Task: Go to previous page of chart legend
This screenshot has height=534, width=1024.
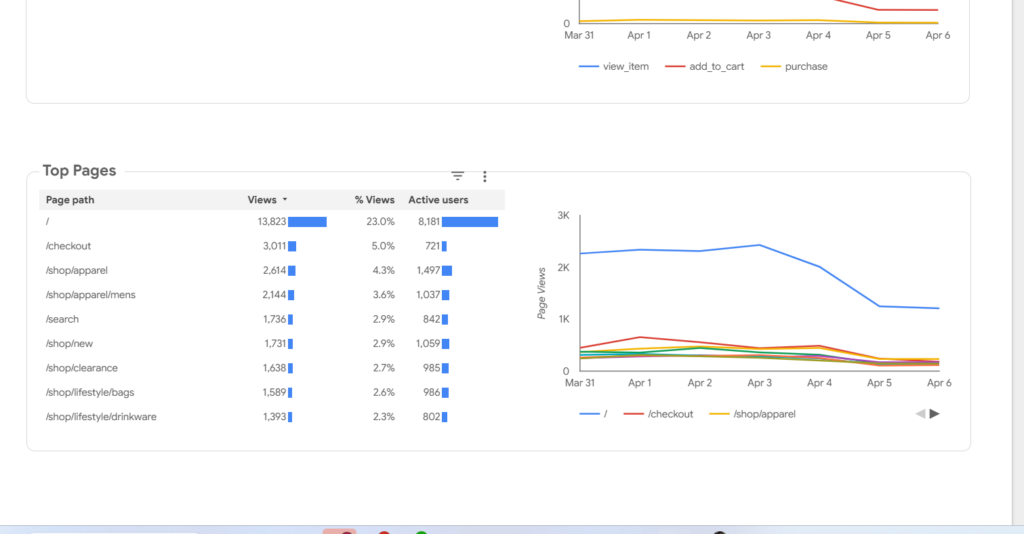Action: tap(920, 413)
